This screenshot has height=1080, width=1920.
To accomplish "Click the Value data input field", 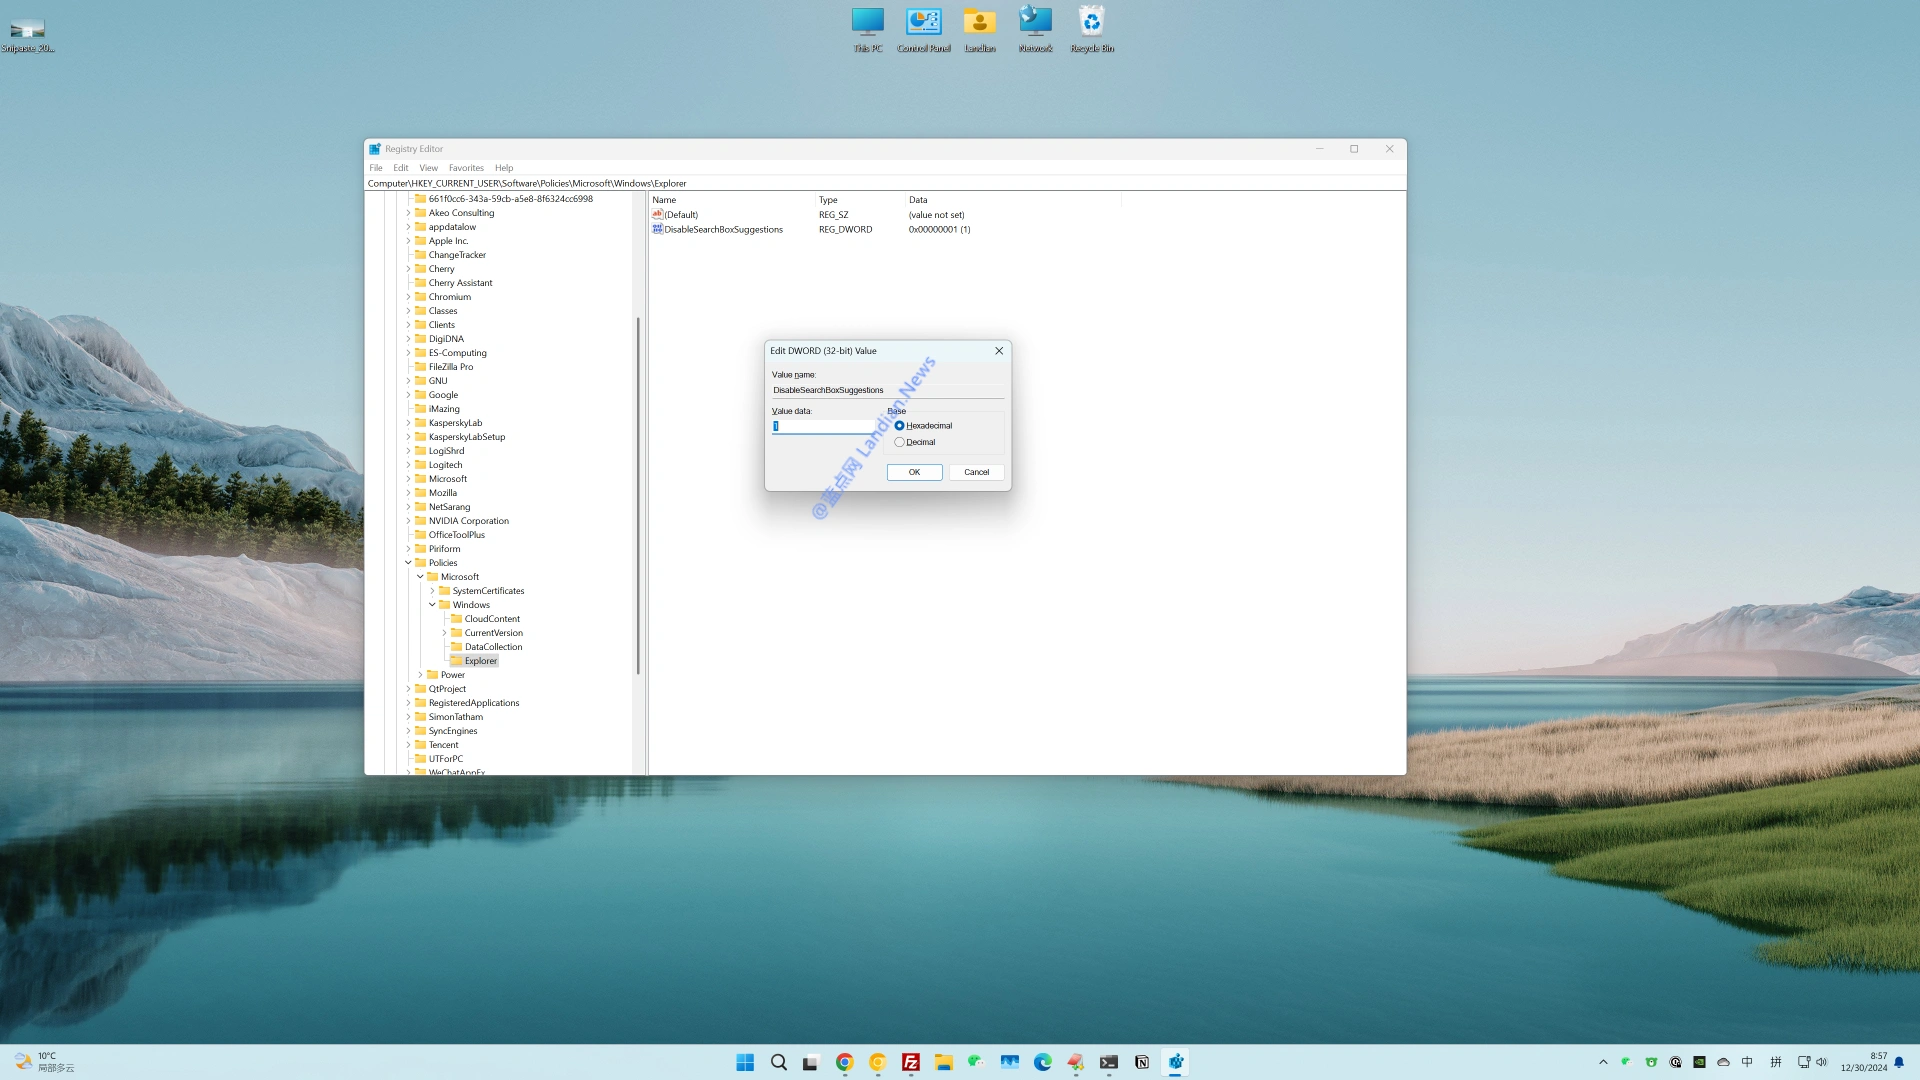I will pyautogui.click(x=824, y=426).
